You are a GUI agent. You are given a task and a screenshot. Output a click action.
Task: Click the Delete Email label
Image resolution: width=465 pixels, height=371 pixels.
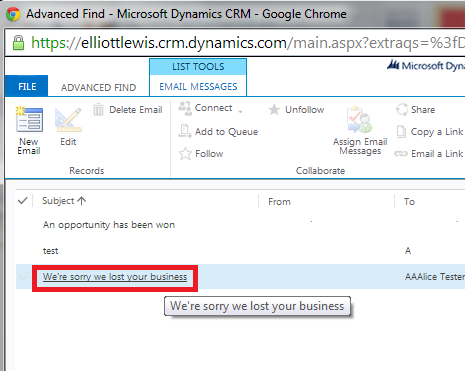pyautogui.click(x=136, y=110)
